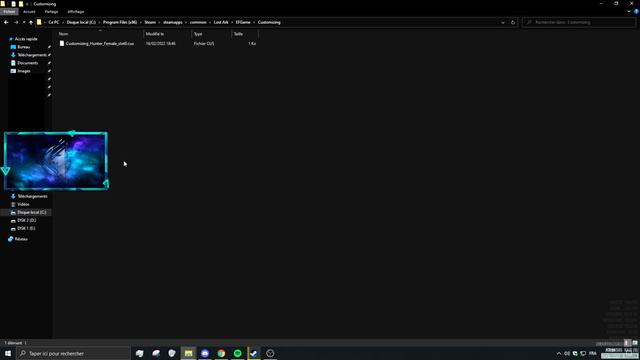Click the Fichier CUS type cell
The width and height of the screenshot is (640, 360).
(204, 43)
